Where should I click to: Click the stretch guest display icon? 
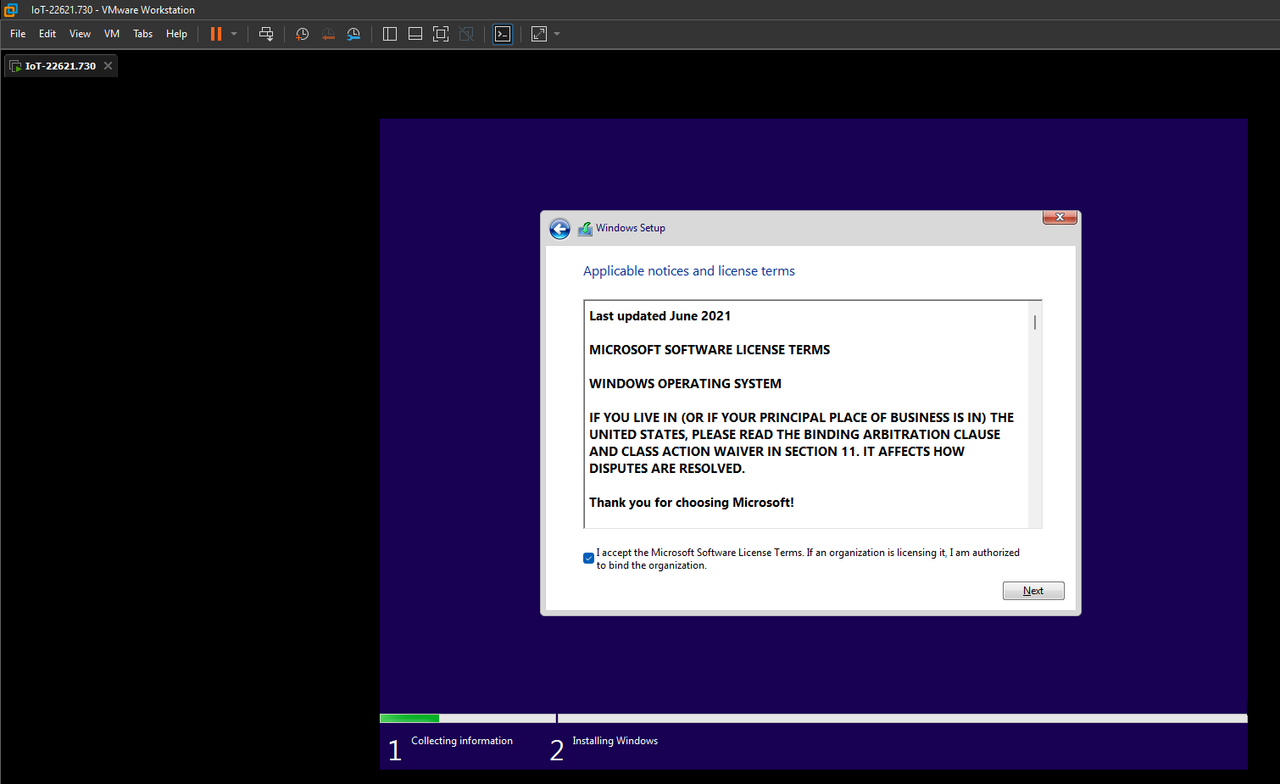click(x=539, y=34)
